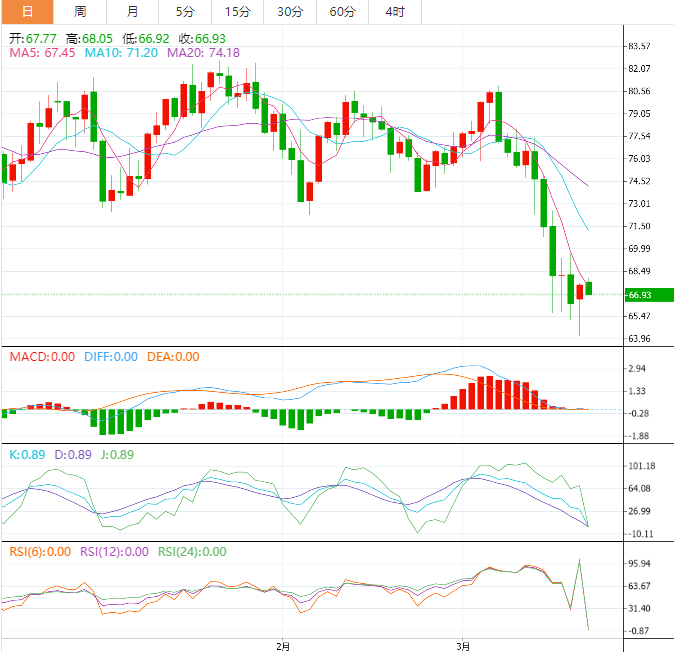
Task: Click the 63.96 price axis label
Action: [x=639, y=339]
